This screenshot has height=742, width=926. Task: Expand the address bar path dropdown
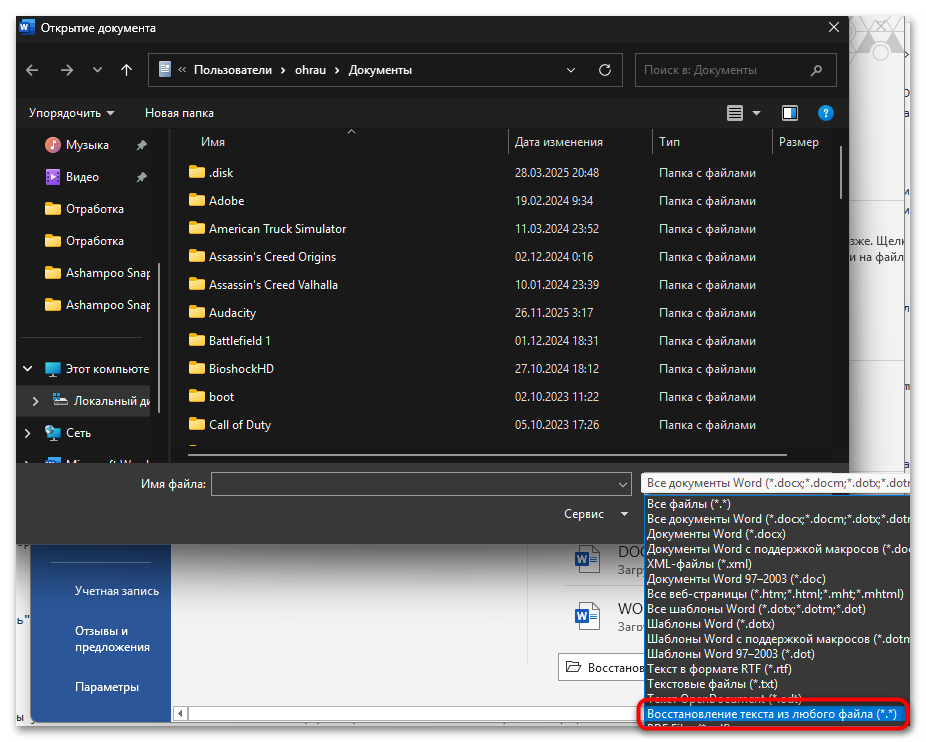pos(571,70)
